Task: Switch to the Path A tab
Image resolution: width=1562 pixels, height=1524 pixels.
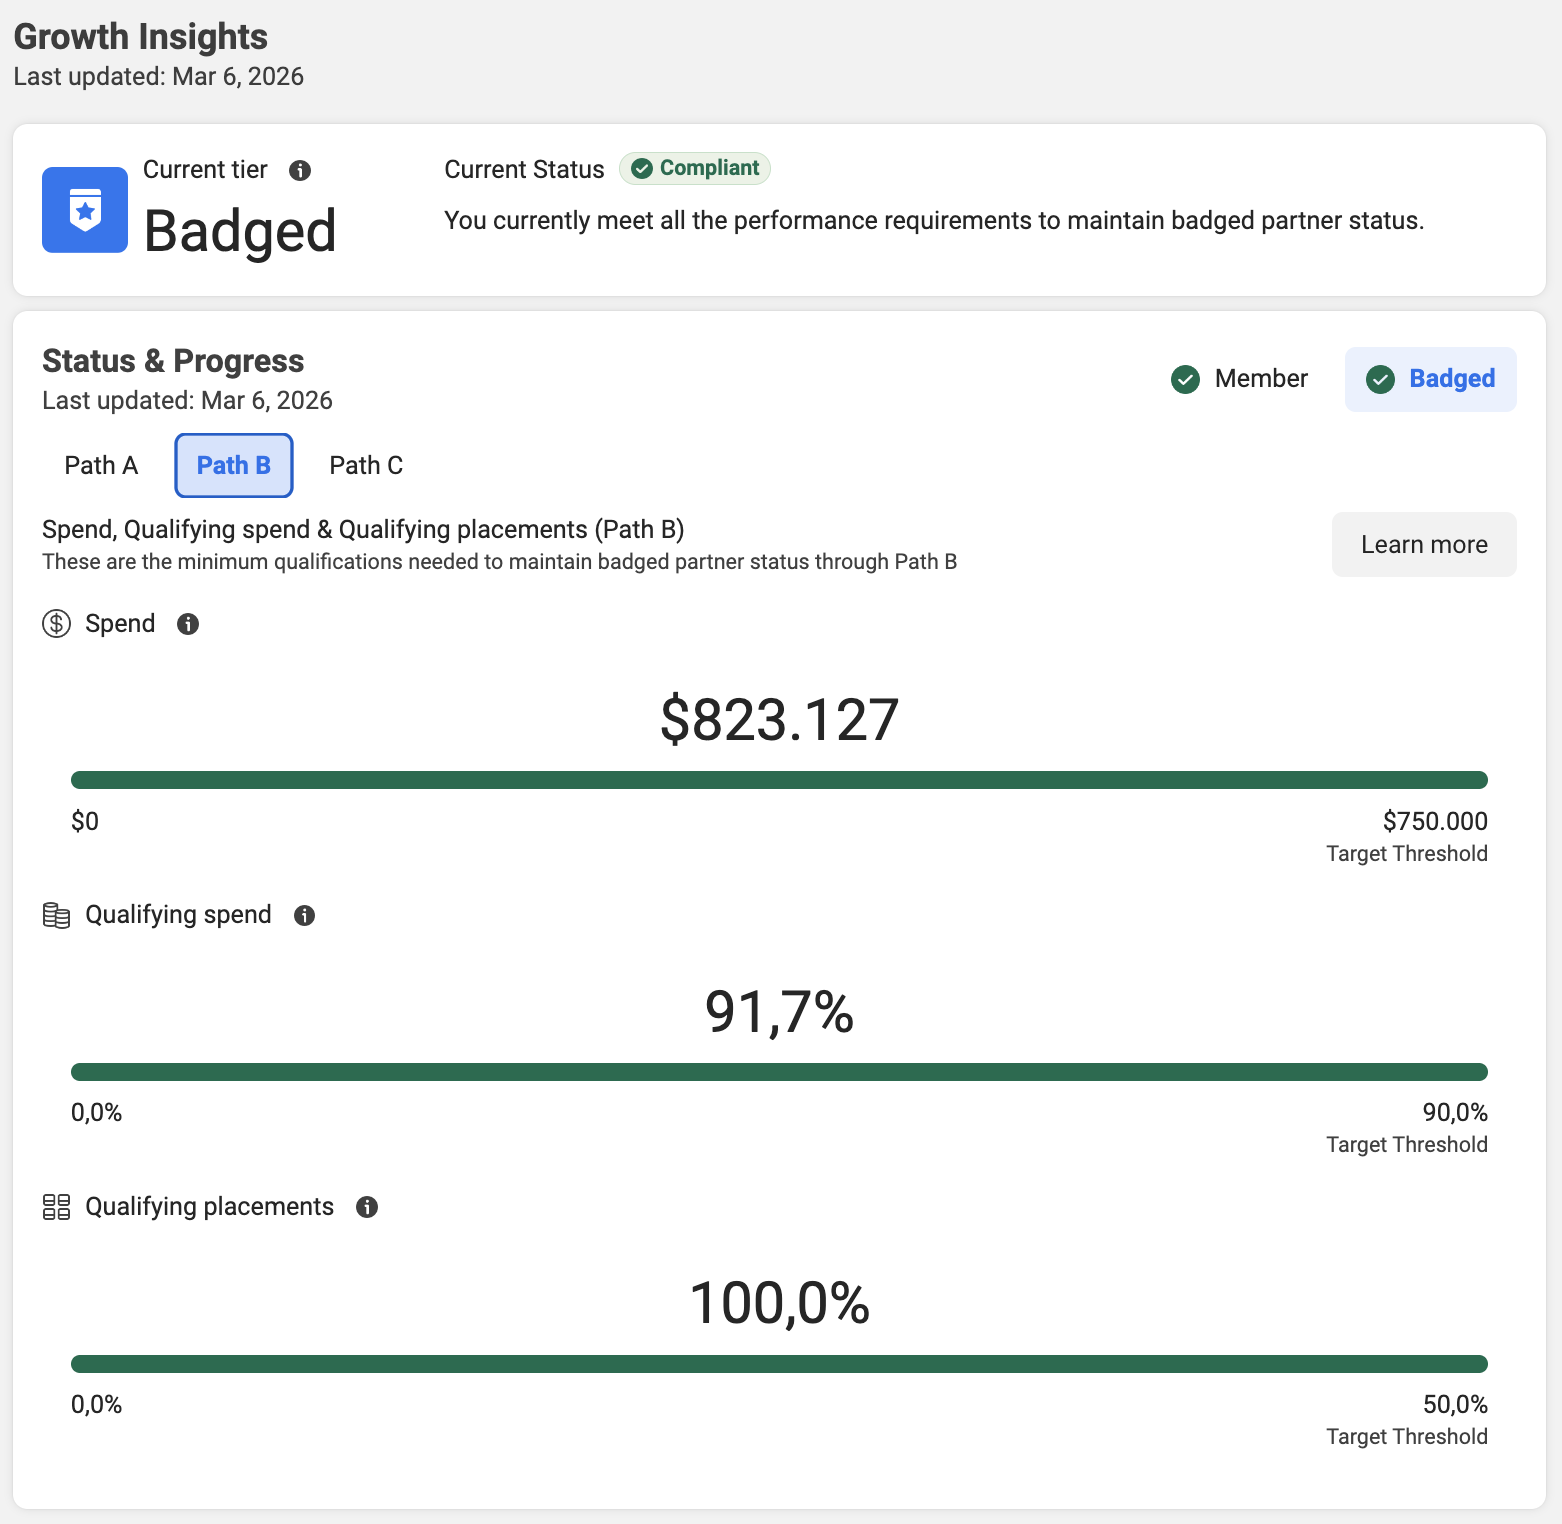Action: pyautogui.click(x=101, y=465)
